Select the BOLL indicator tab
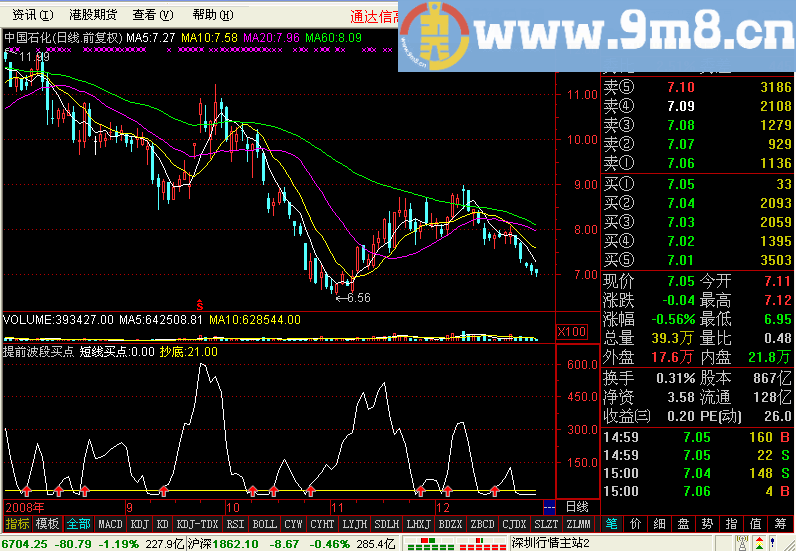The height and width of the screenshot is (551, 796). tap(264, 524)
